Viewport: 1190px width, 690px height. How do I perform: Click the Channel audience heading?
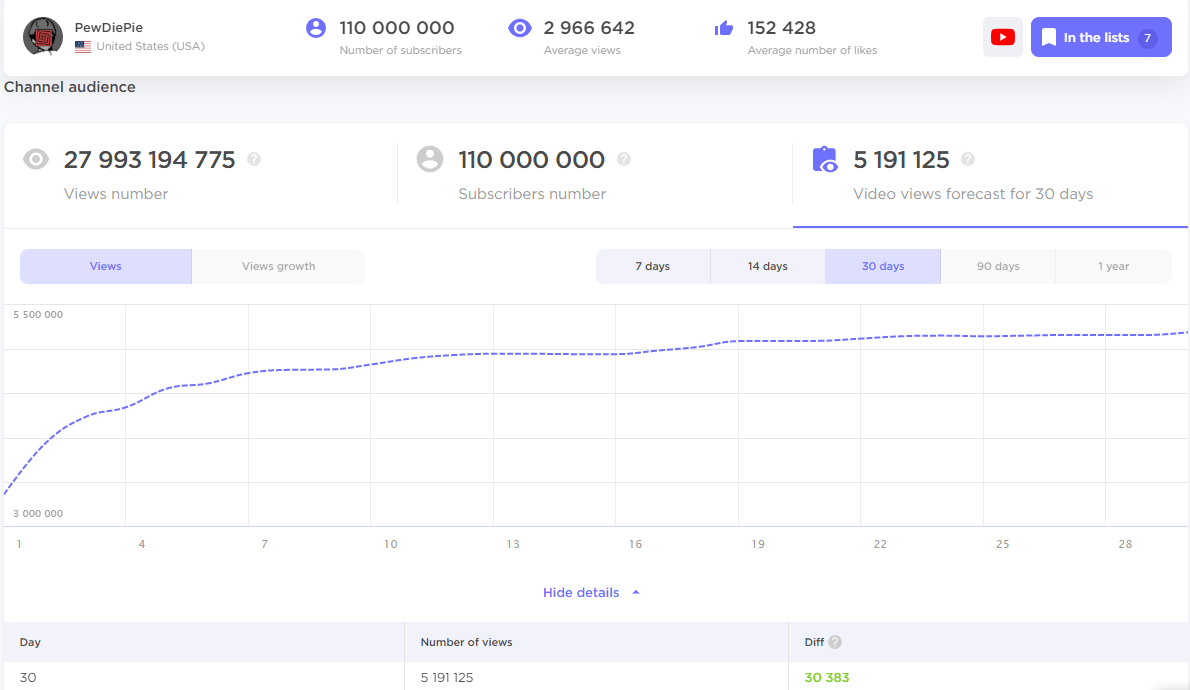(70, 87)
